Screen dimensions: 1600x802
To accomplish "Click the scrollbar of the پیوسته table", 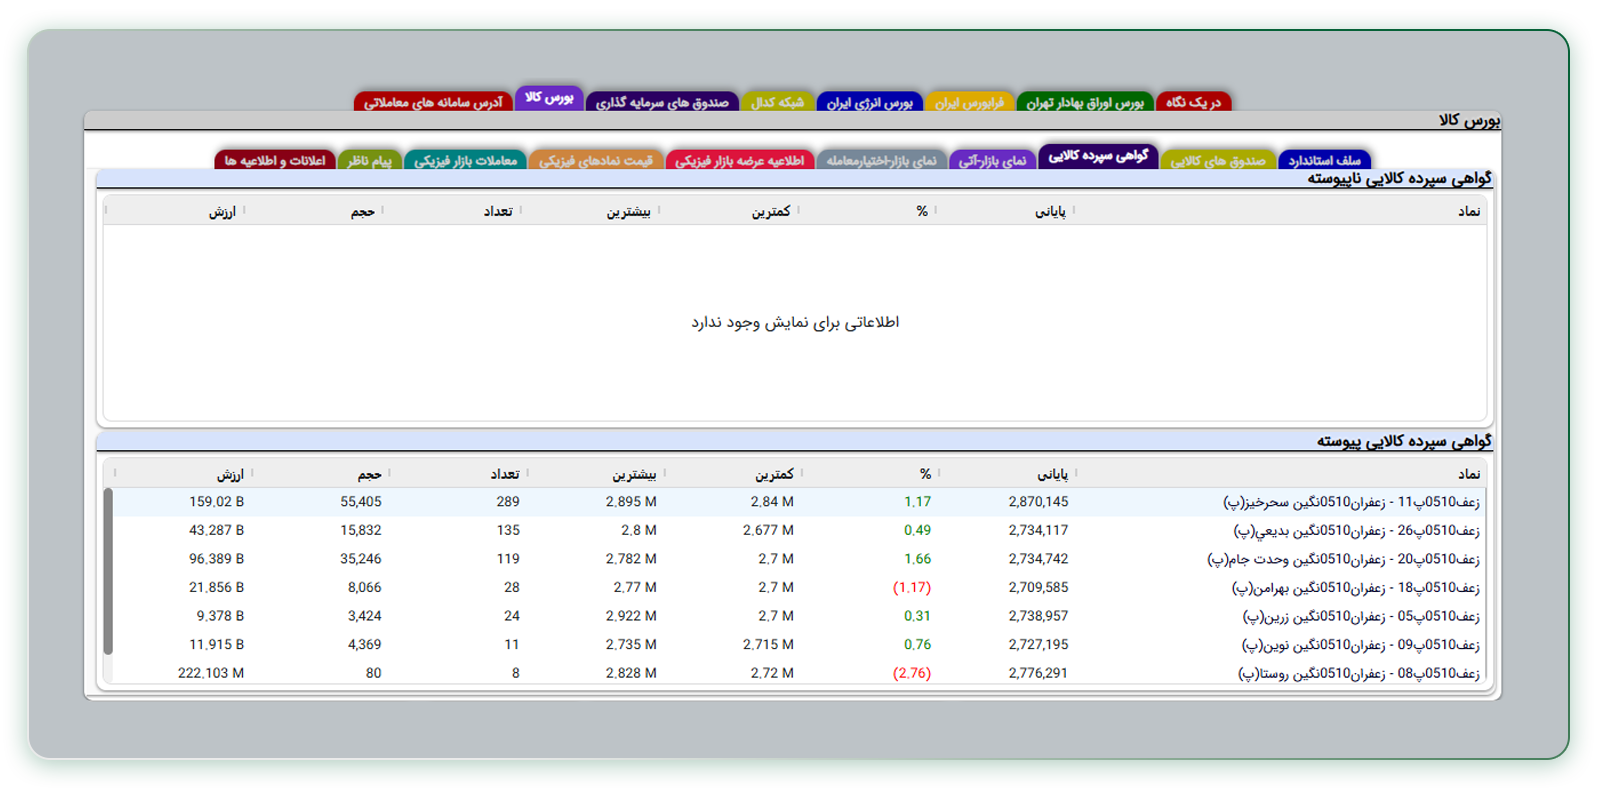I will click(108, 571).
